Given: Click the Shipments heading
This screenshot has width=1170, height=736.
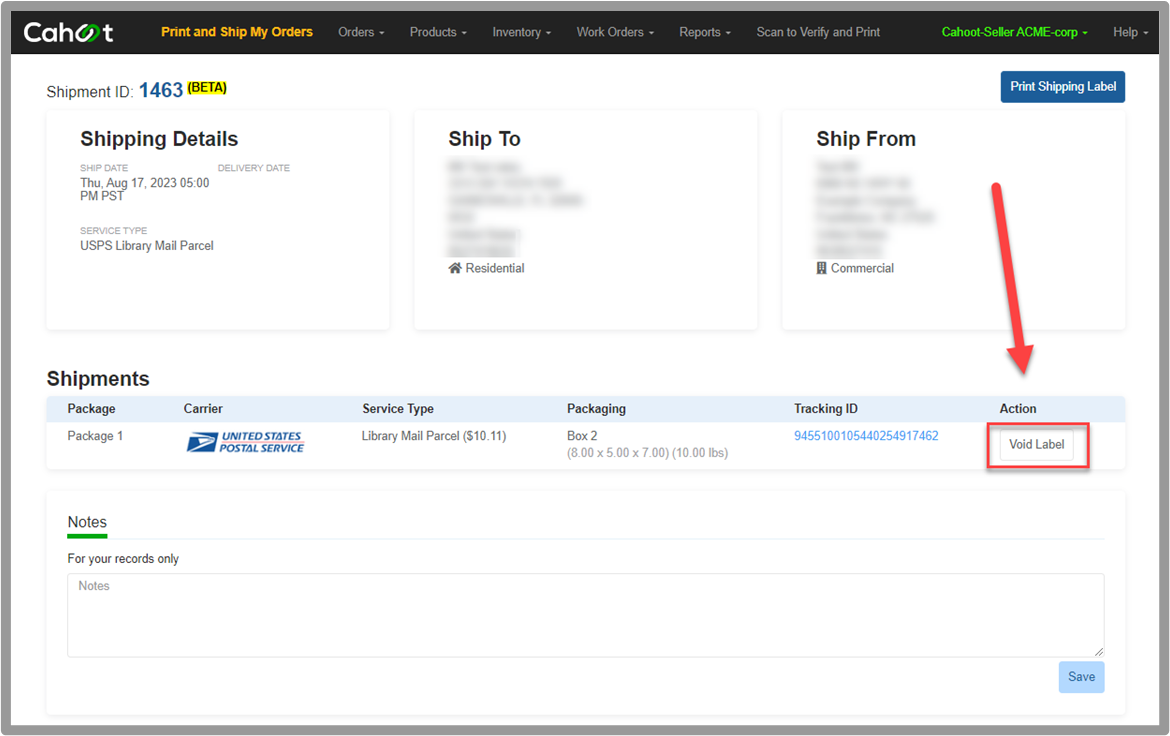Looking at the screenshot, I should pyautogui.click(x=98, y=379).
